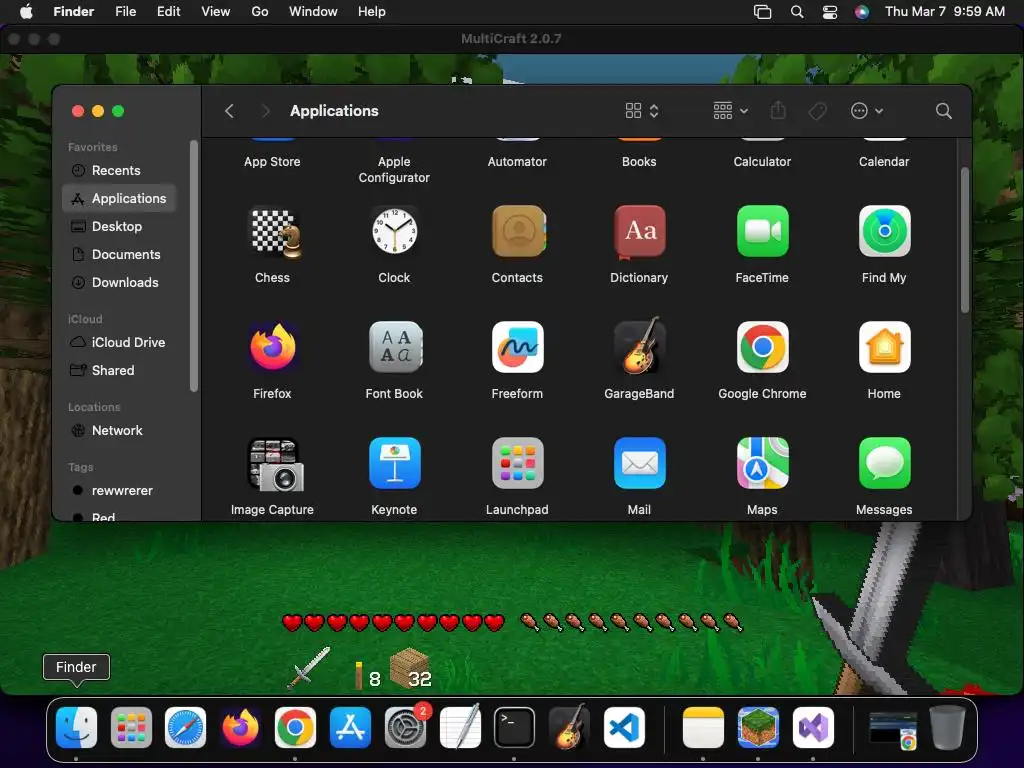The width and height of the screenshot is (1024, 768).
Task: Open the Edit menu
Action: click(x=168, y=11)
